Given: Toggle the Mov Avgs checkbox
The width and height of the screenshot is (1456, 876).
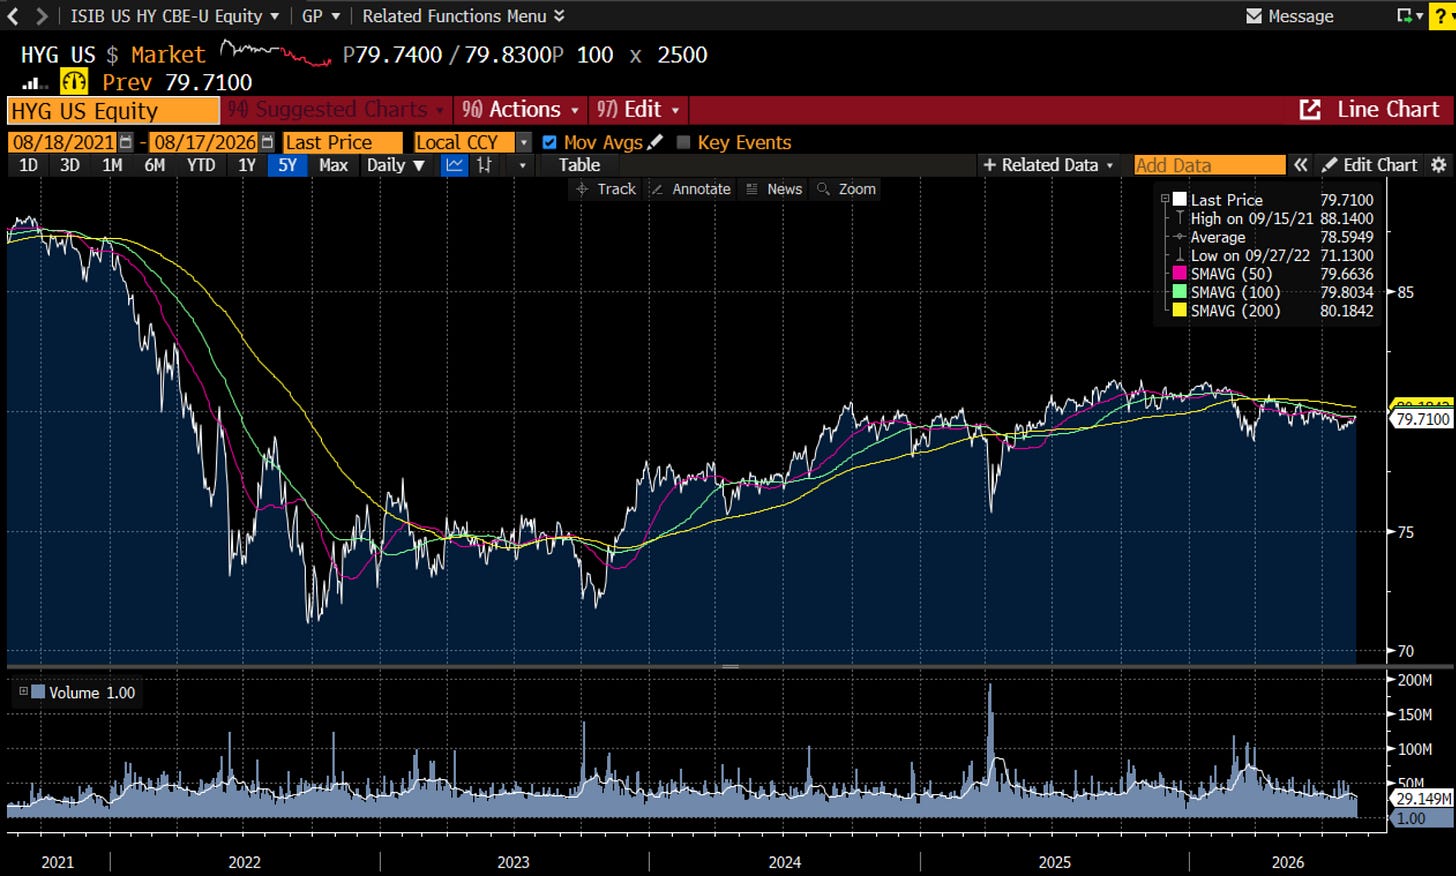Looking at the screenshot, I should point(549,142).
